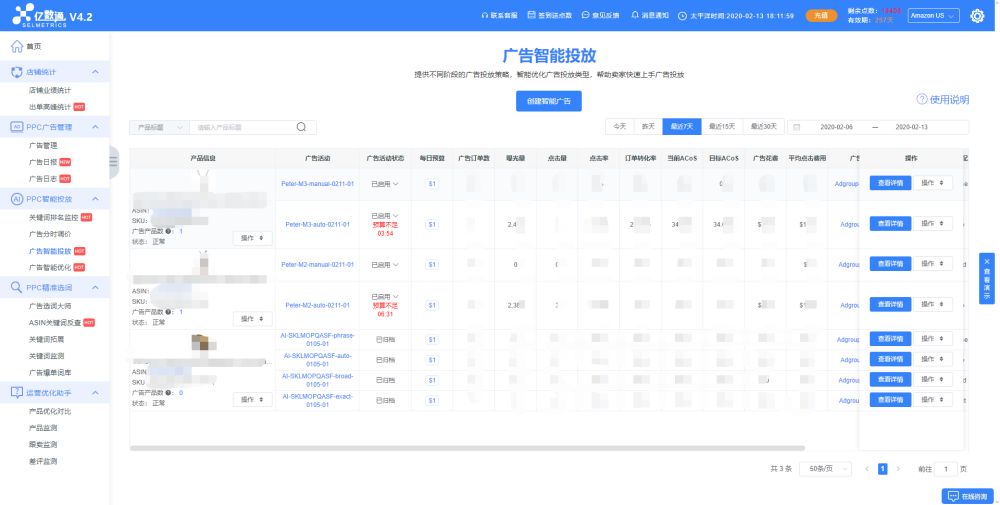Open 操作 dropdown in Peter-M3-auto-0211-01 row
The height and width of the screenshot is (505, 1000).
point(932,224)
